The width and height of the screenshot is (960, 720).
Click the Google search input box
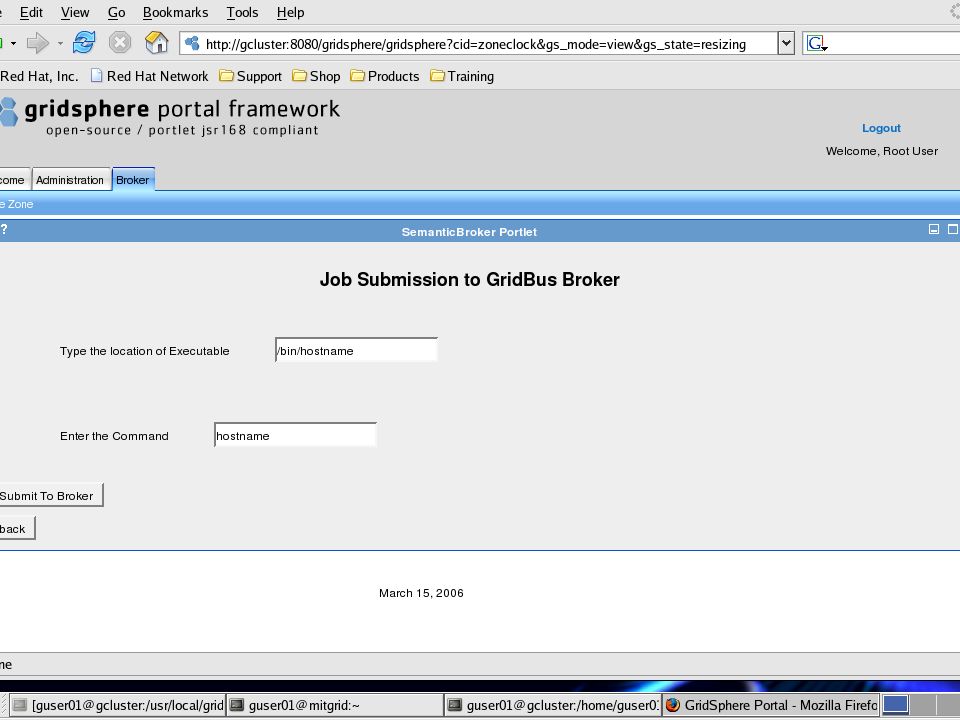(894, 43)
